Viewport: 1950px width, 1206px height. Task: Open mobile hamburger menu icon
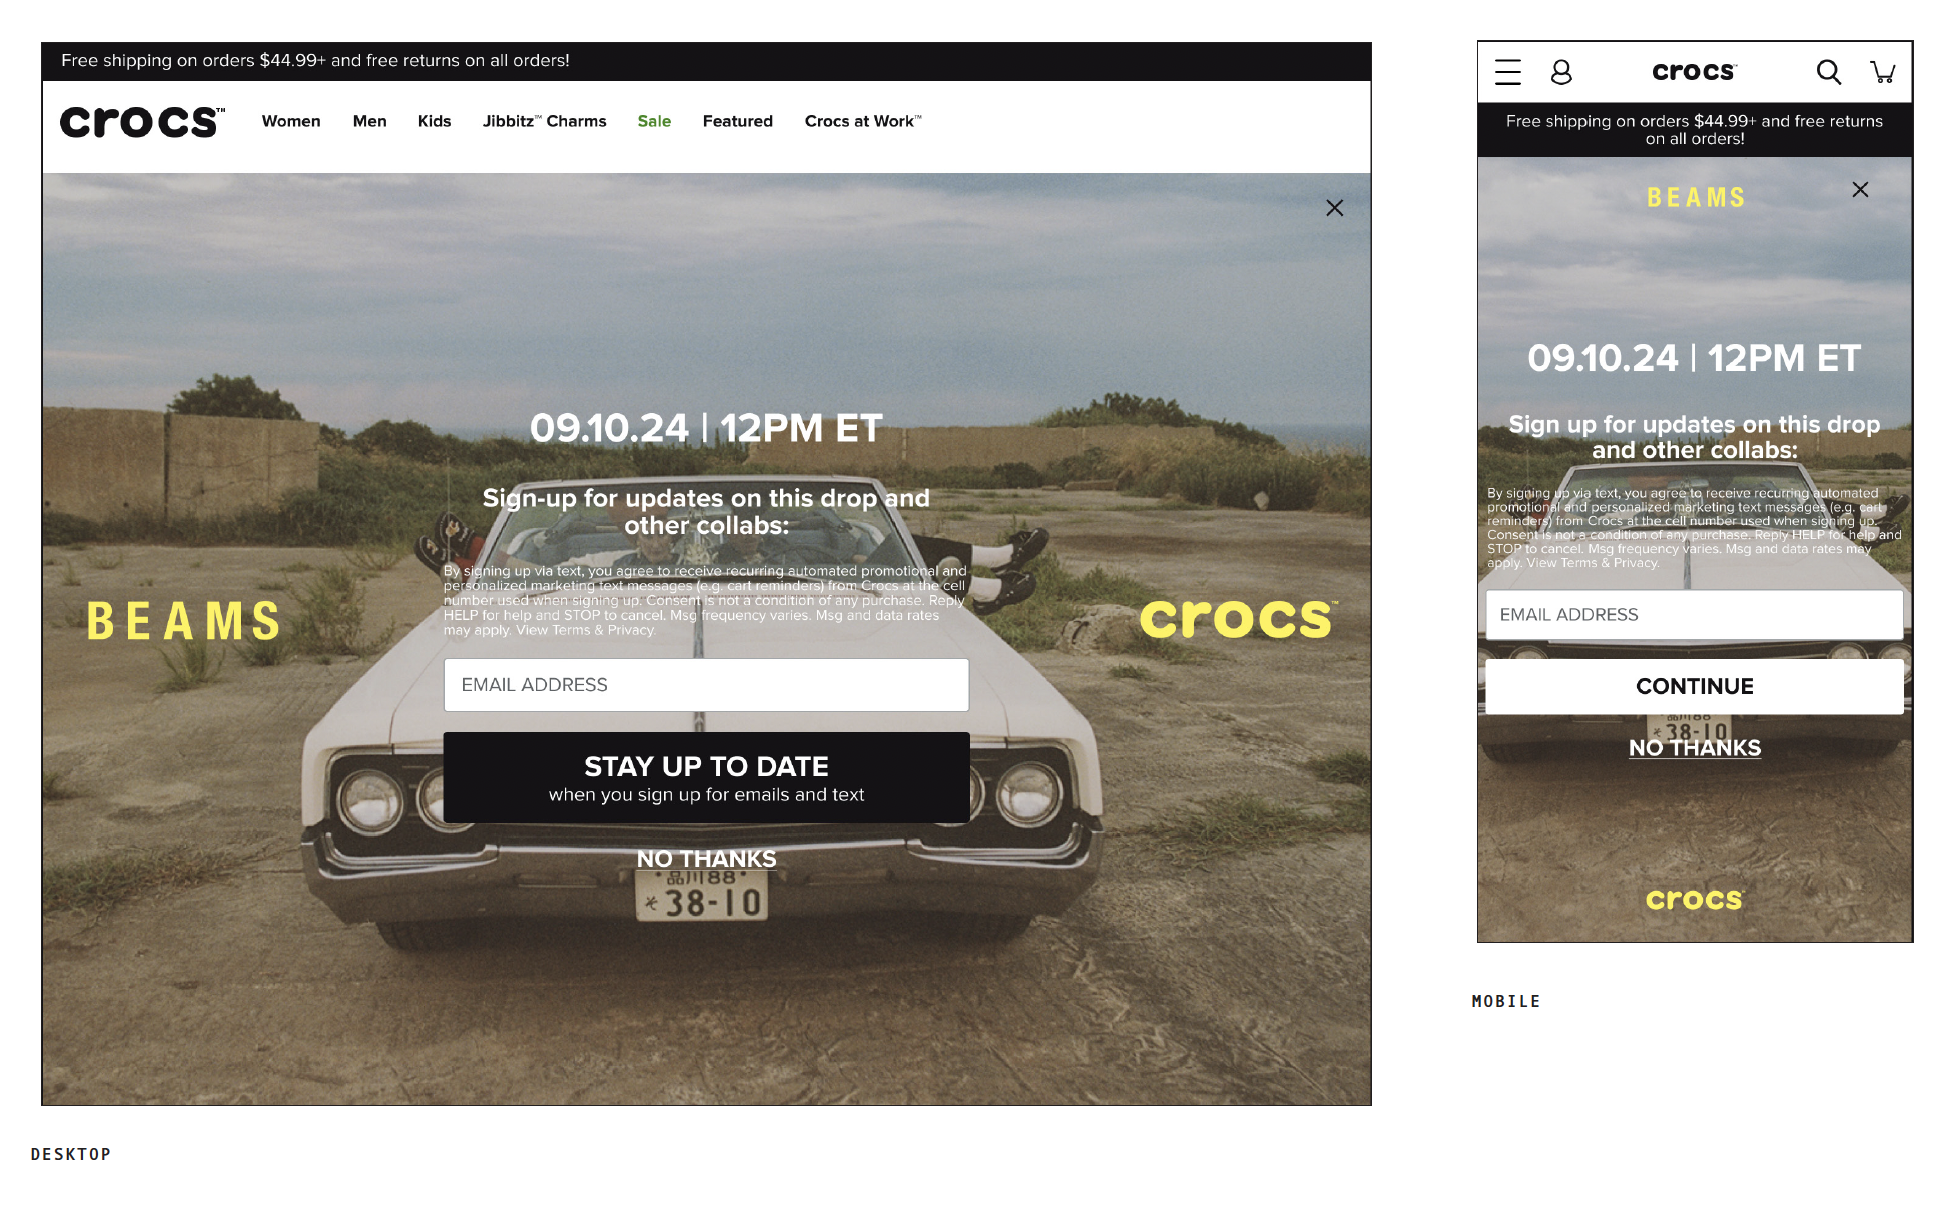(x=1507, y=72)
